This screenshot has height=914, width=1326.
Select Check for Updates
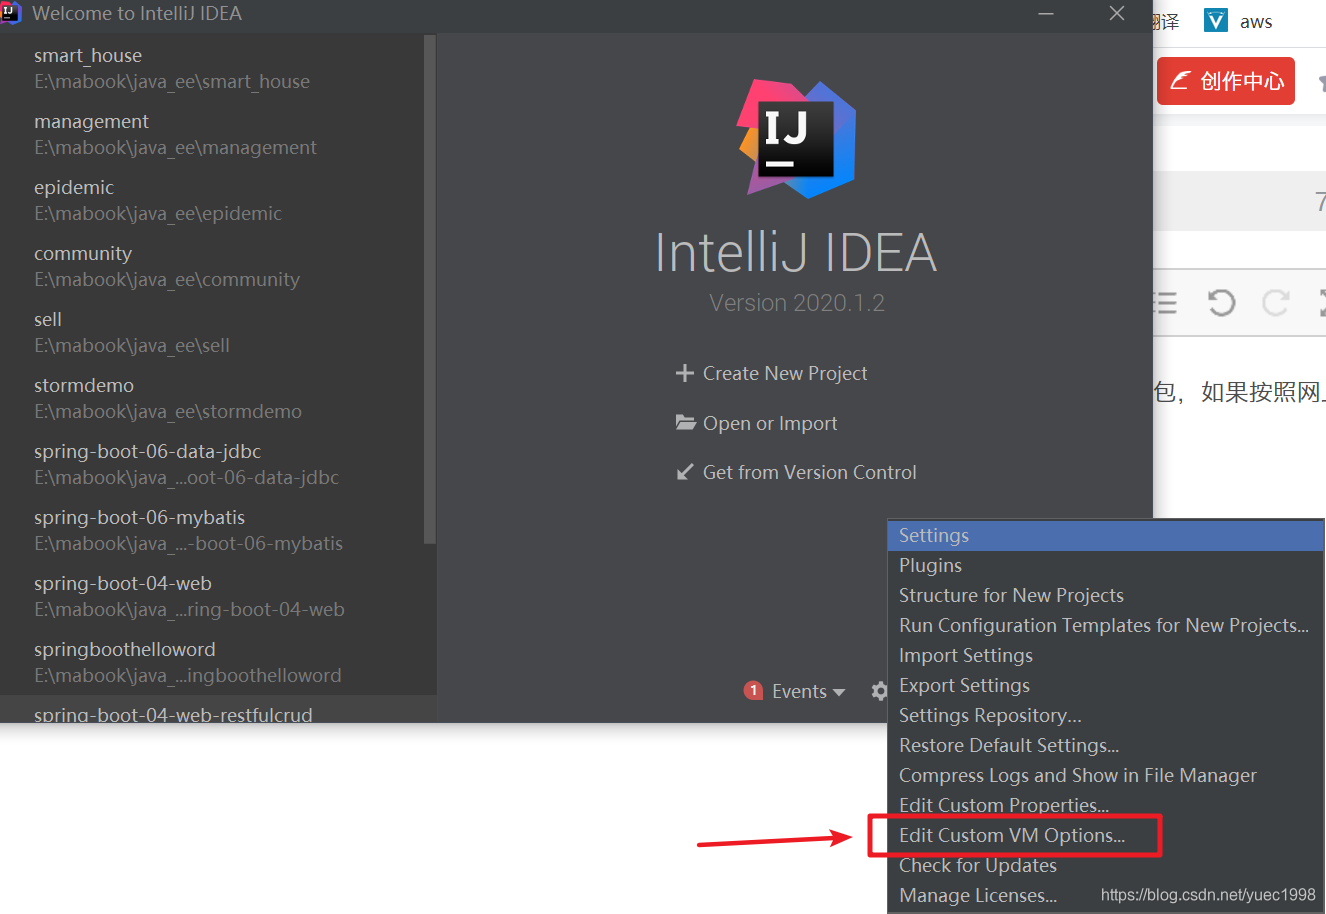point(1105,865)
